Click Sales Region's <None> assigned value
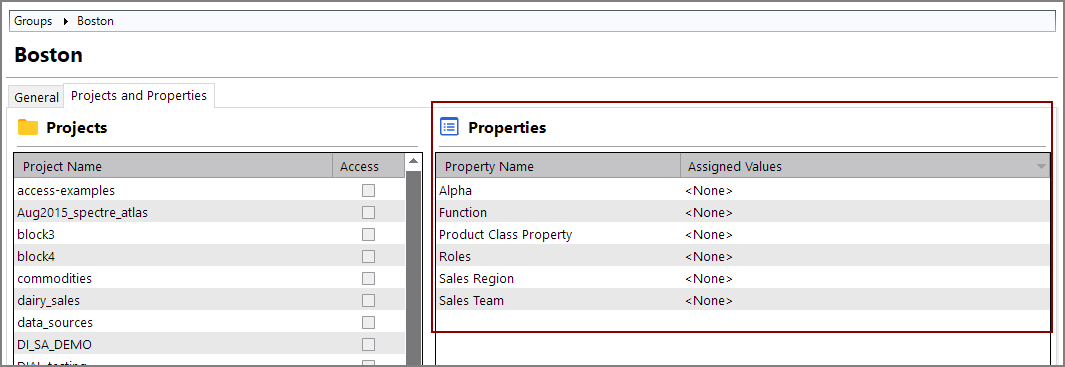 click(x=708, y=279)
